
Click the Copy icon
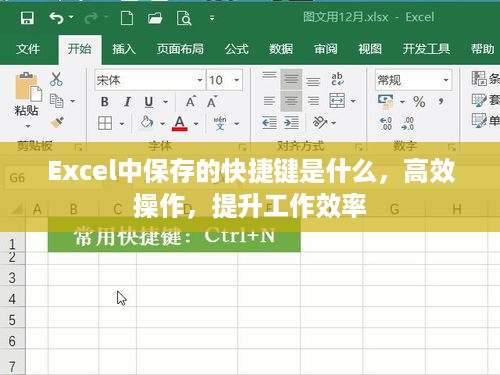point(56,101)
